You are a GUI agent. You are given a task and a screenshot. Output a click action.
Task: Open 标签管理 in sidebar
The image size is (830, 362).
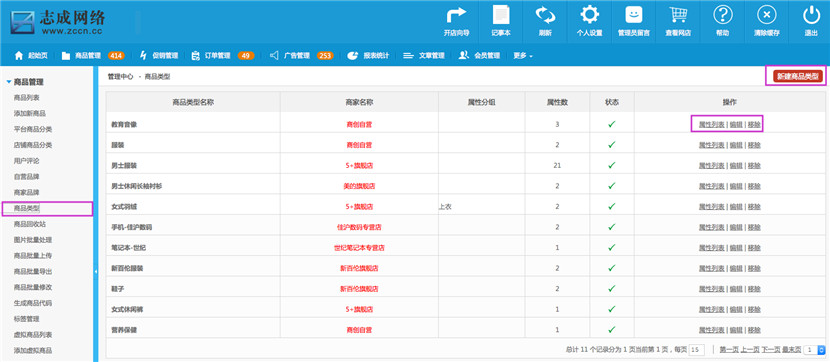point(26,319)
